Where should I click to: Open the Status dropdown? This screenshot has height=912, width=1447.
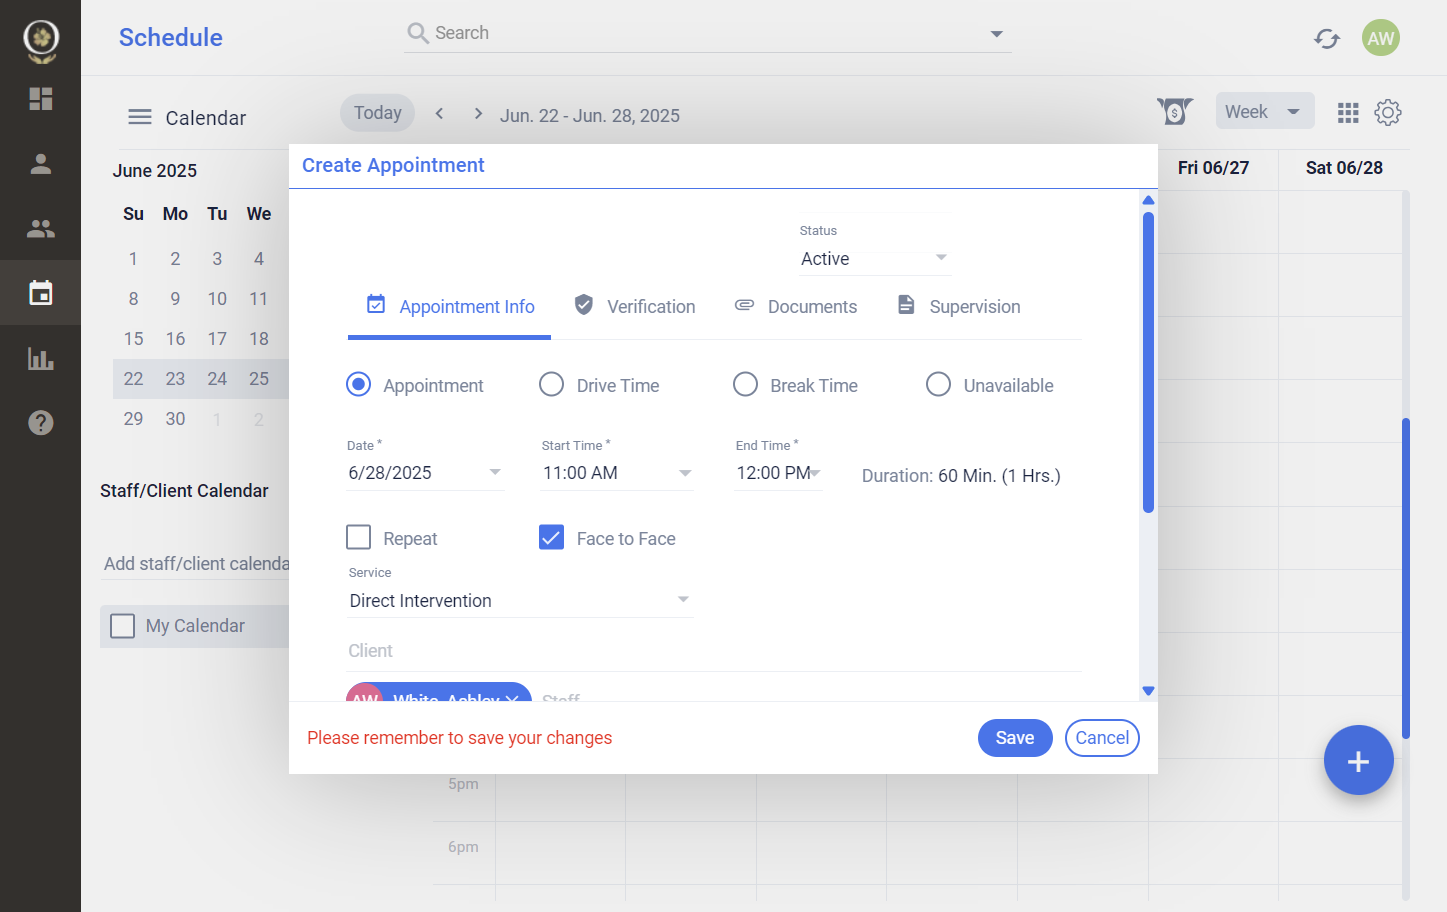pos(875,259)
